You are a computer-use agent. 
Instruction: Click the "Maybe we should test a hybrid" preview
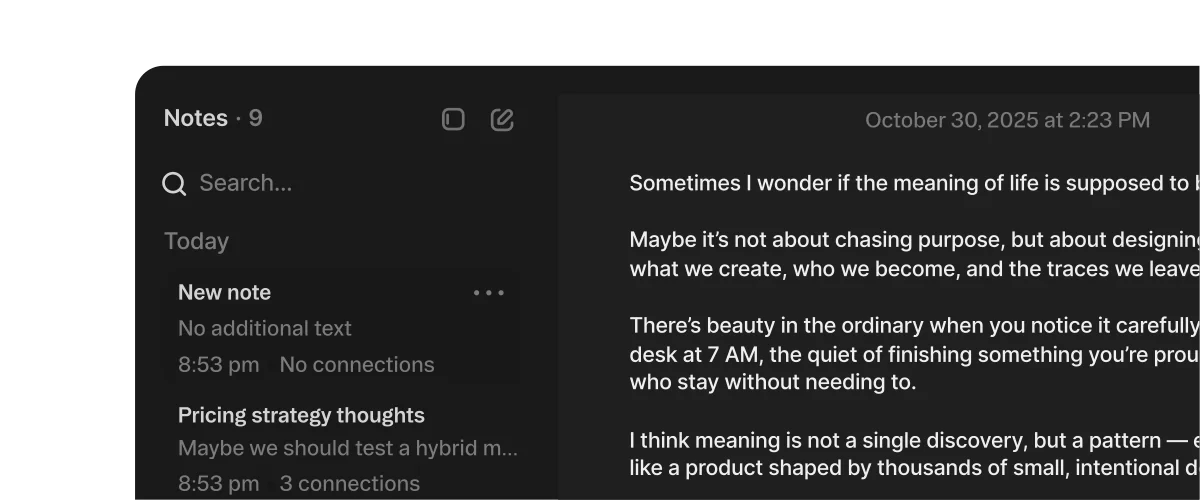pyautogui.click(x=347, y=448)
